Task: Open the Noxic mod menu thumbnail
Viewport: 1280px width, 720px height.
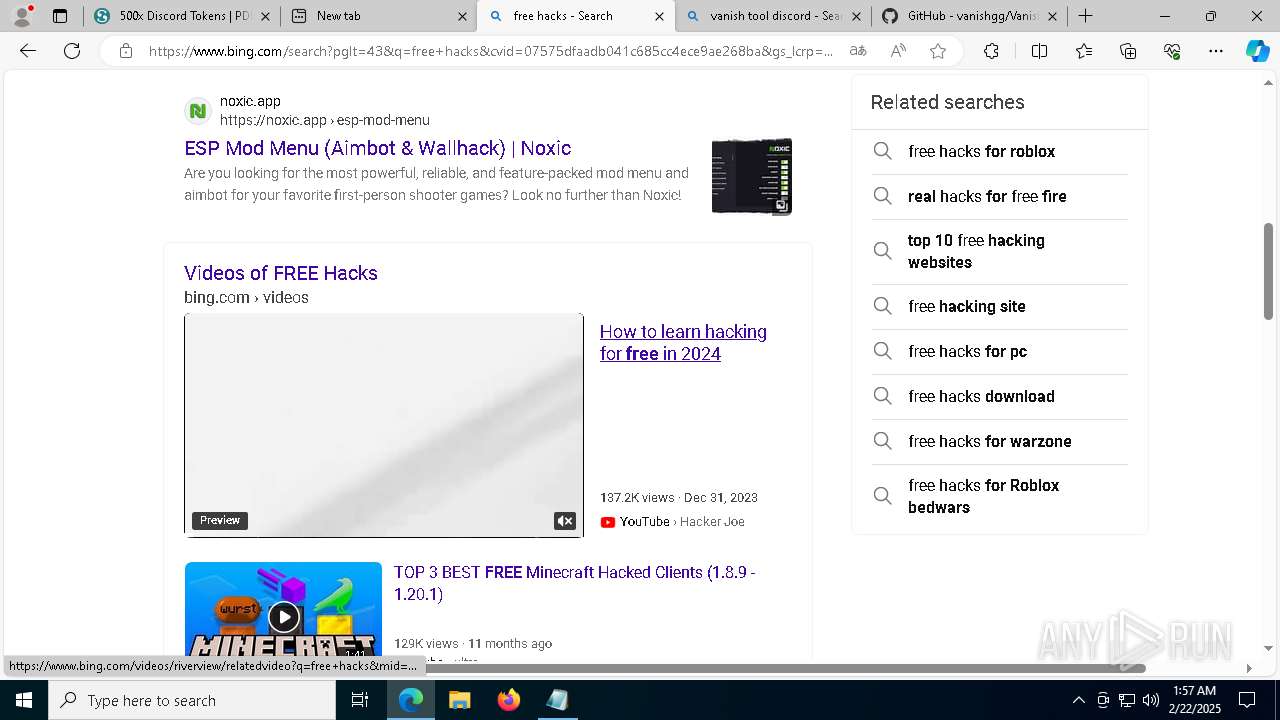Action: pos(752,176)
